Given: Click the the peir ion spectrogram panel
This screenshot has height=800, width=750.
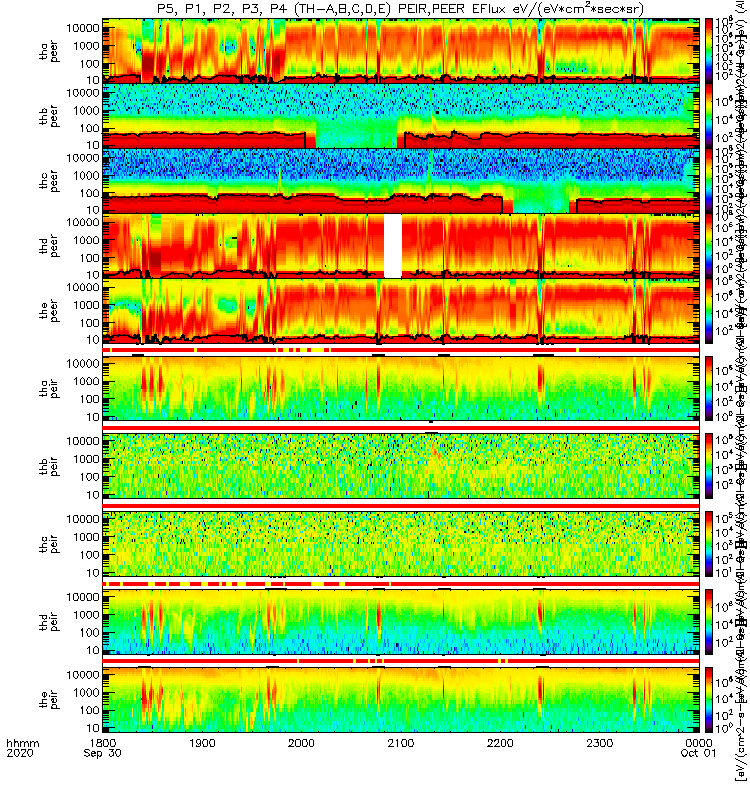Looking at the screenshot, I should pos(401,699).
